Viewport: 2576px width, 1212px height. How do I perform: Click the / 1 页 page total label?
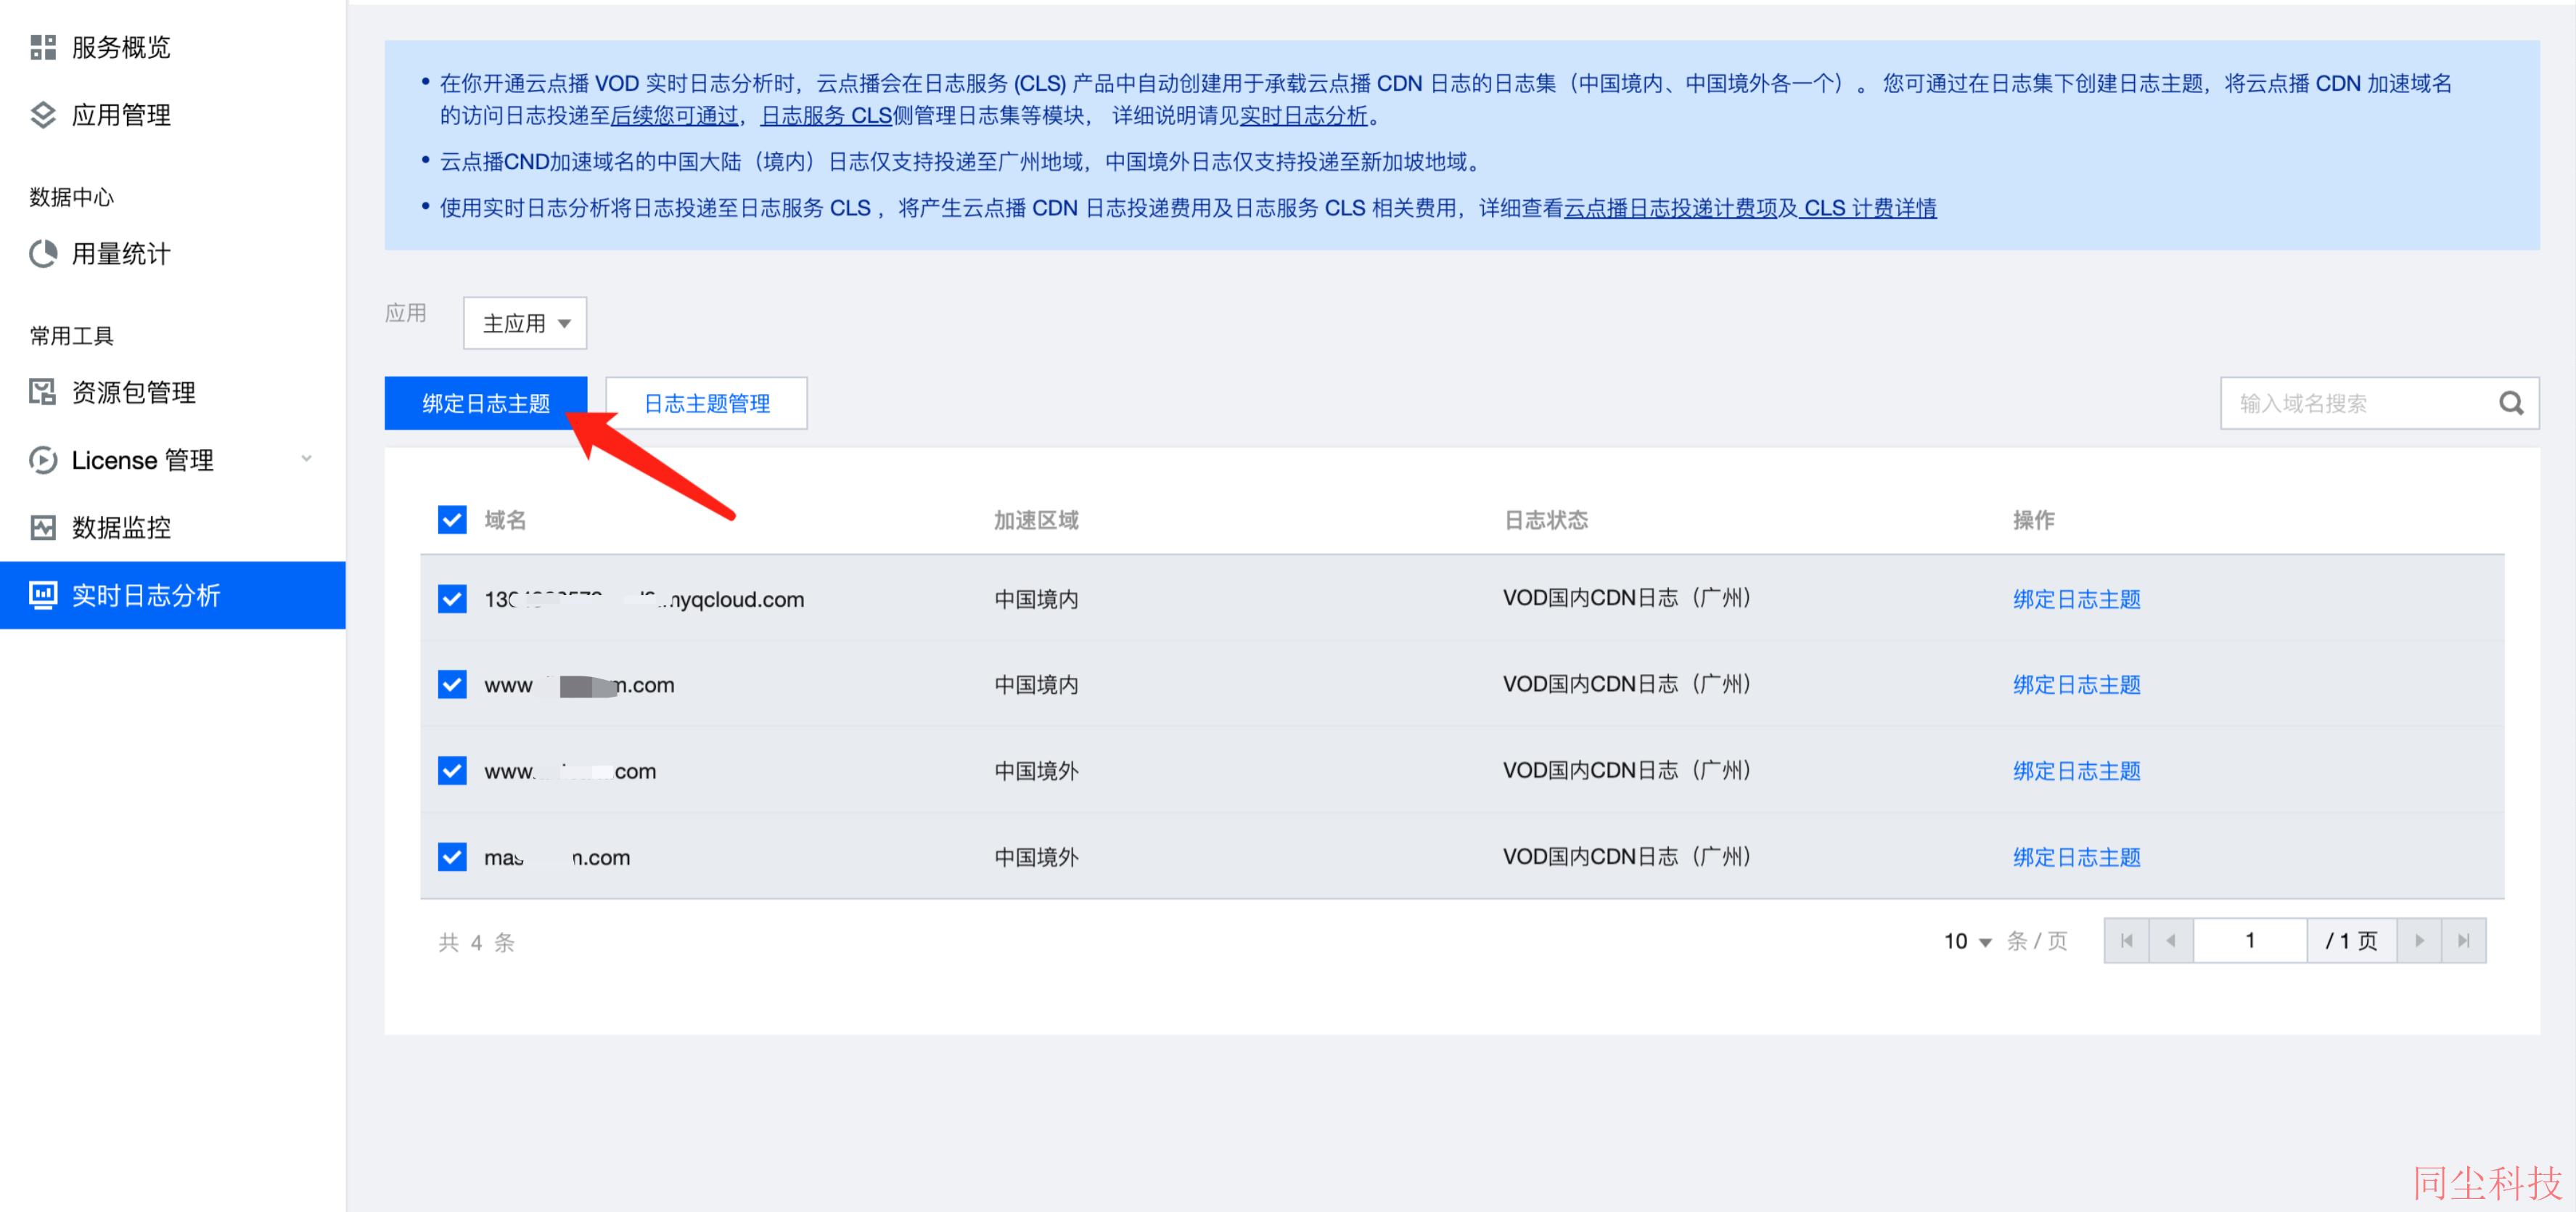tap(2351, 941)
